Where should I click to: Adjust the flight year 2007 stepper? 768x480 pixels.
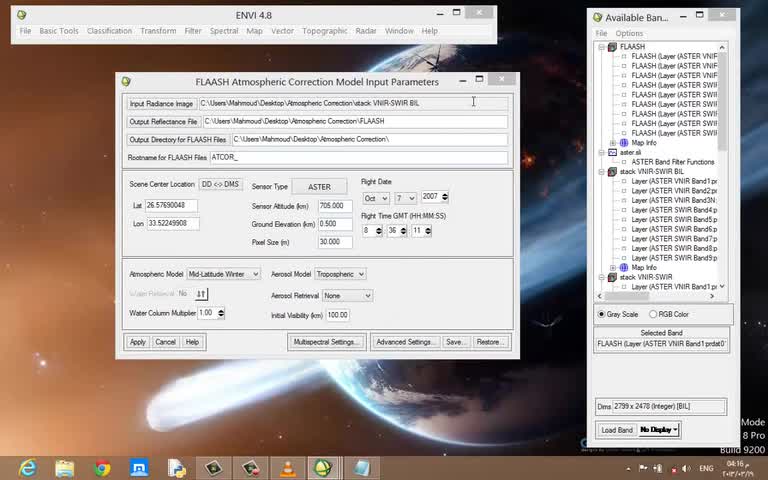pos(445,197)
